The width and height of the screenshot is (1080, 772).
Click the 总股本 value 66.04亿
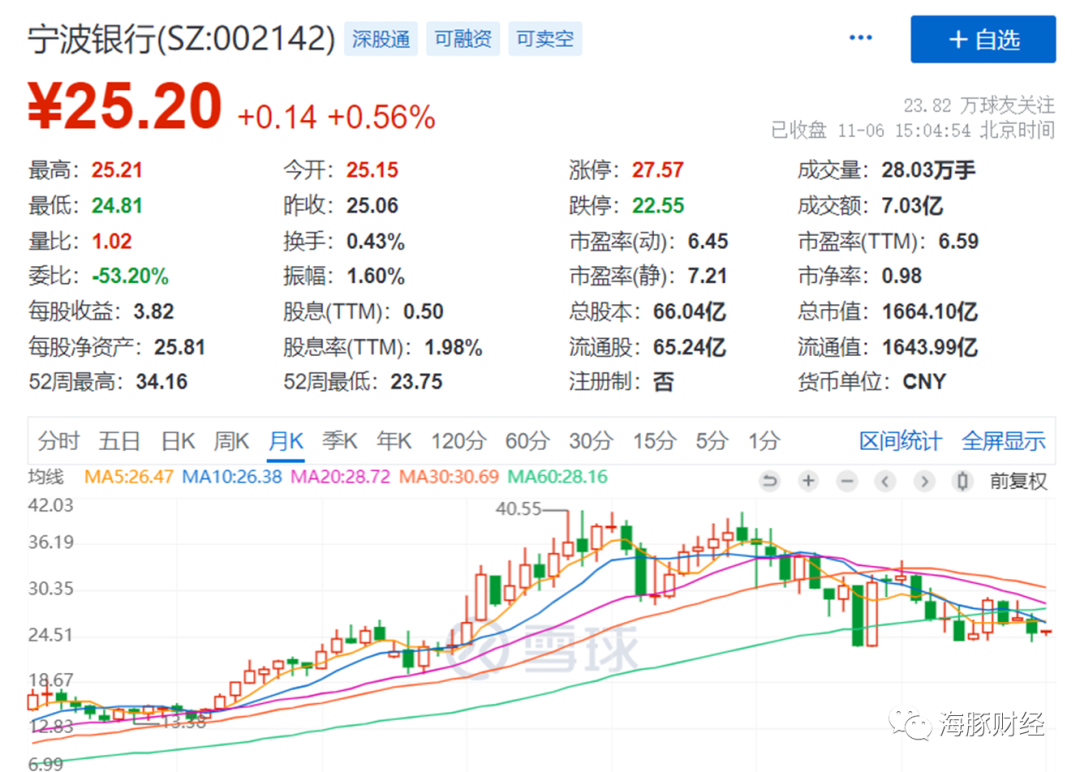689,312
